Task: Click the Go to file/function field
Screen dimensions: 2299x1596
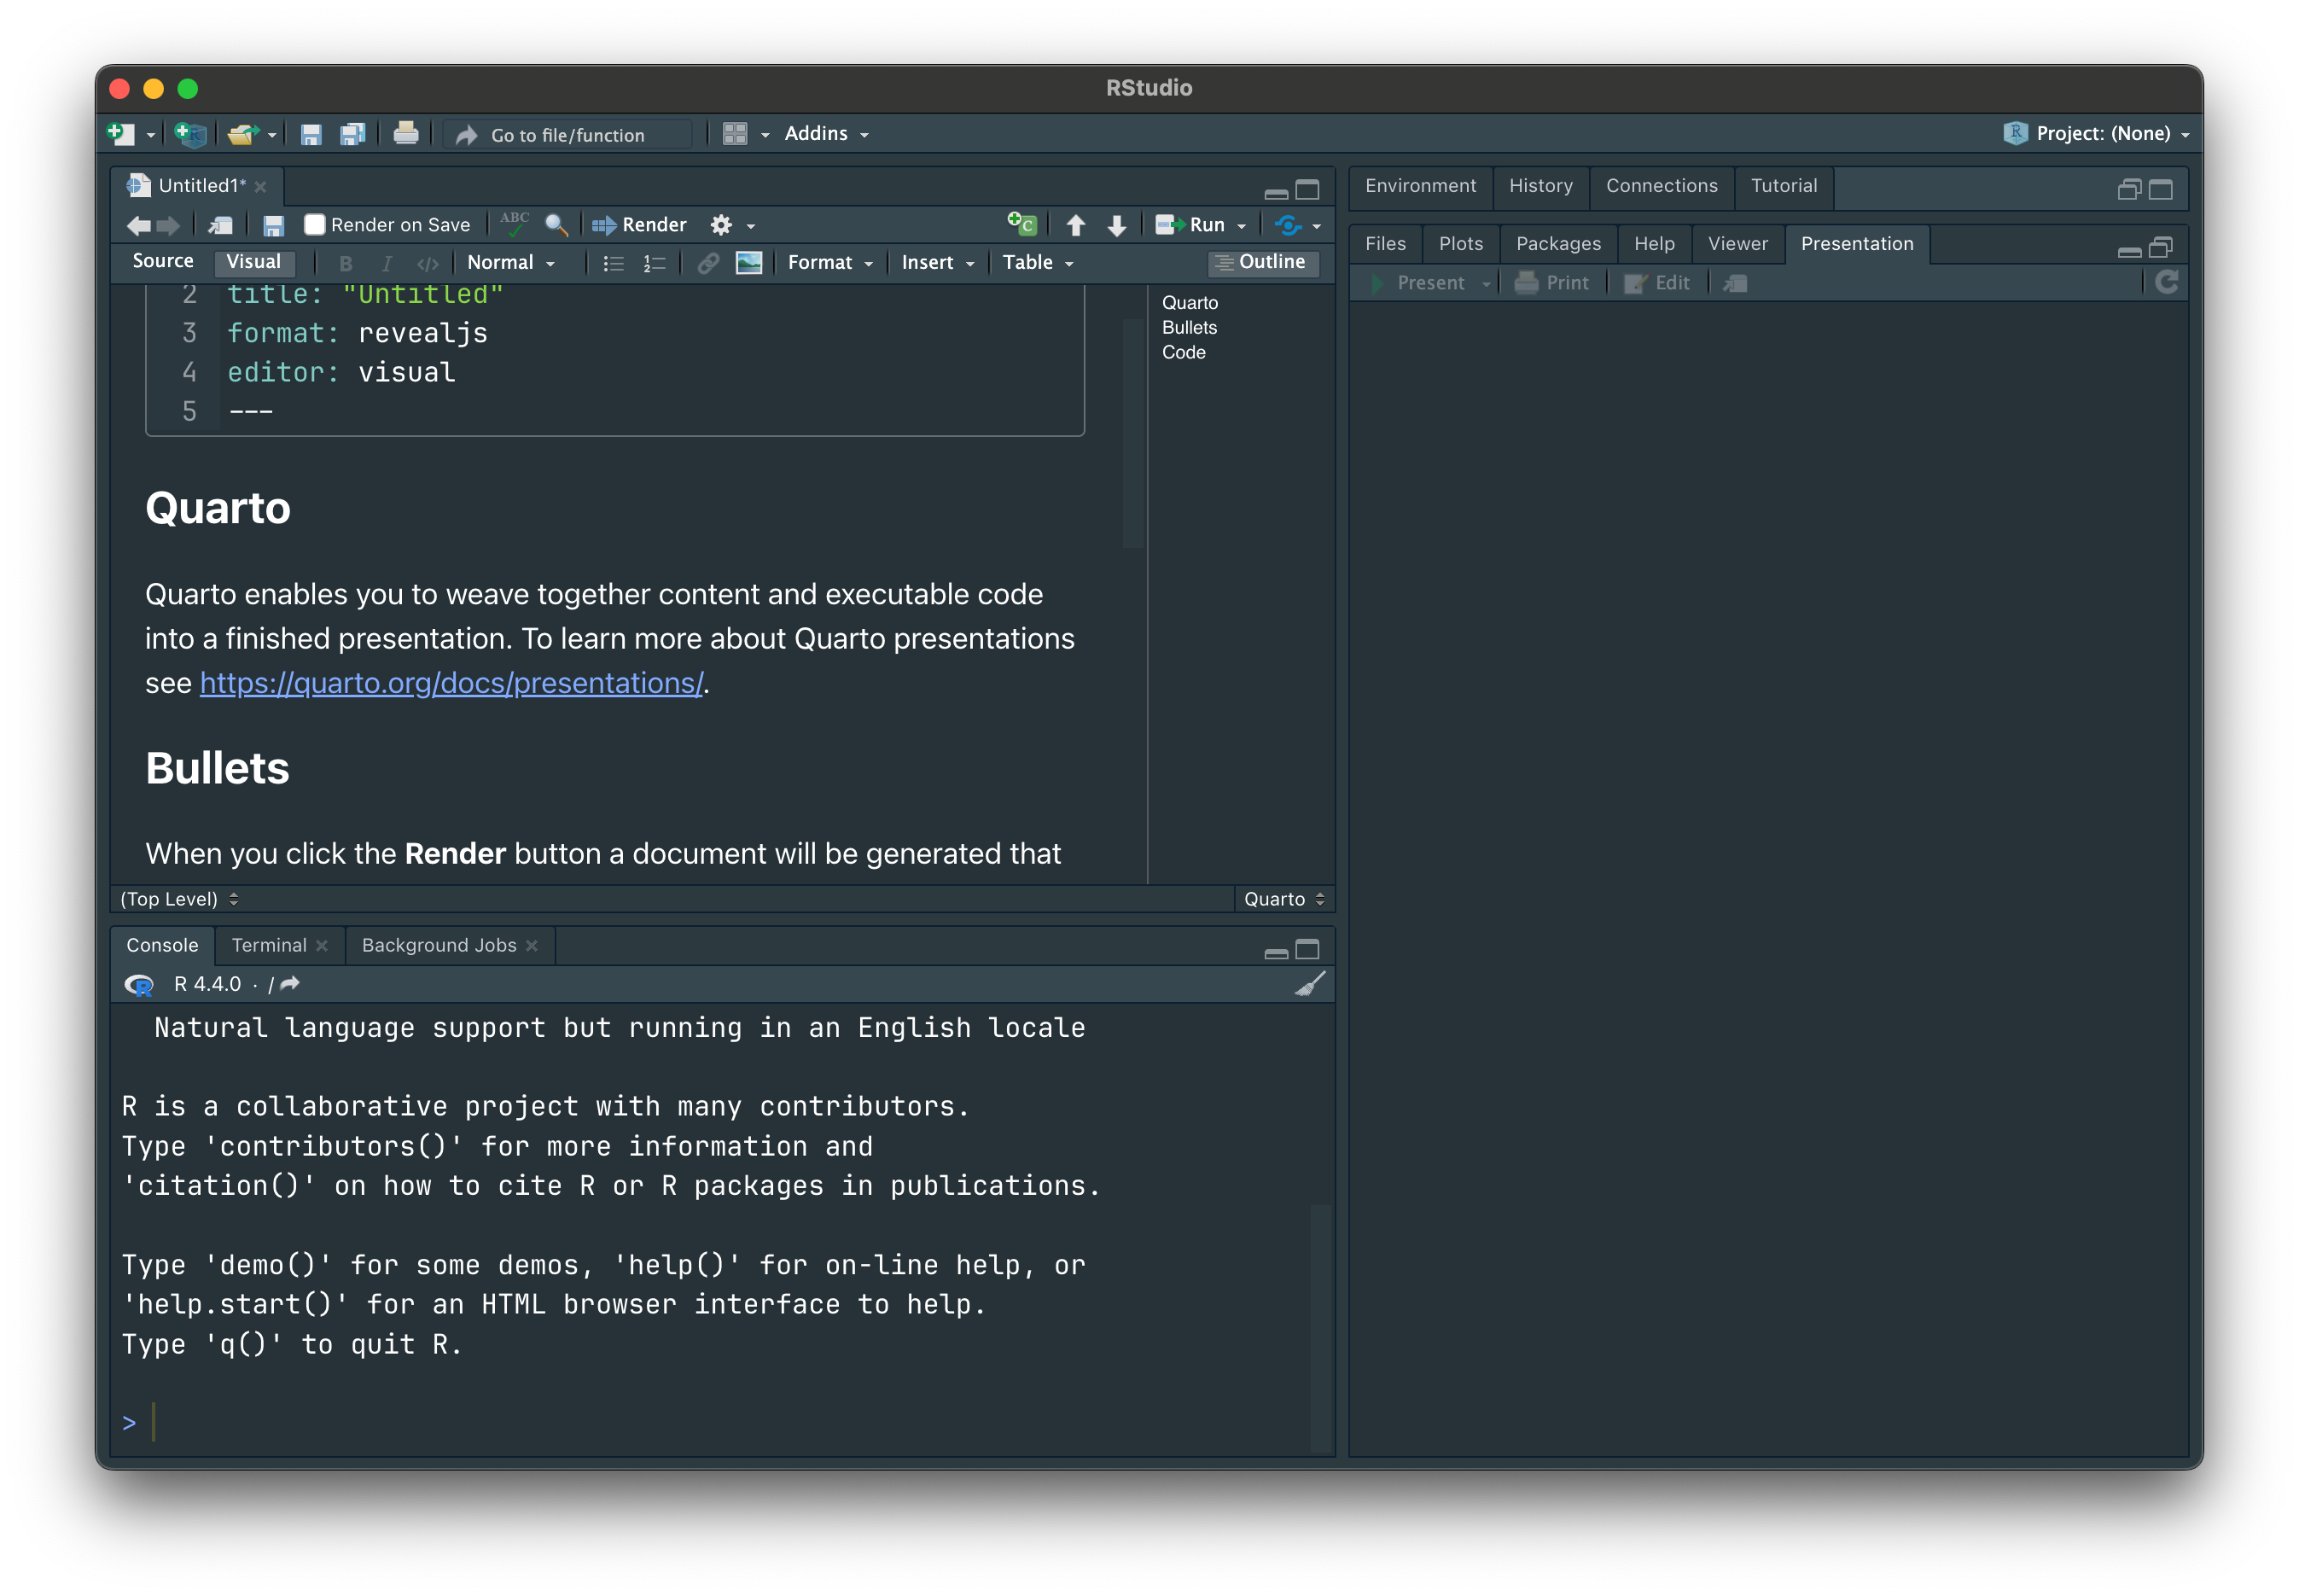Action: (568, 135)
